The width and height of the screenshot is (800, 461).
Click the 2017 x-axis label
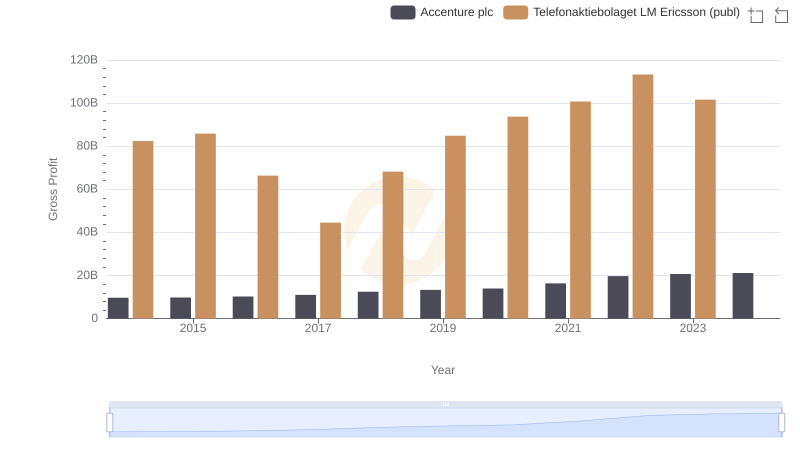318,328
